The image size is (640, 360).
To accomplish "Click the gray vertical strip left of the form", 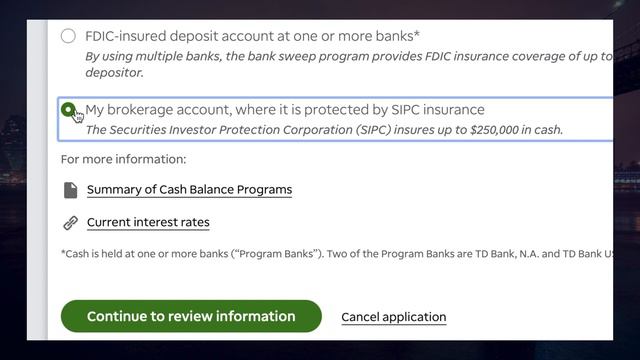I will (37, 180).
